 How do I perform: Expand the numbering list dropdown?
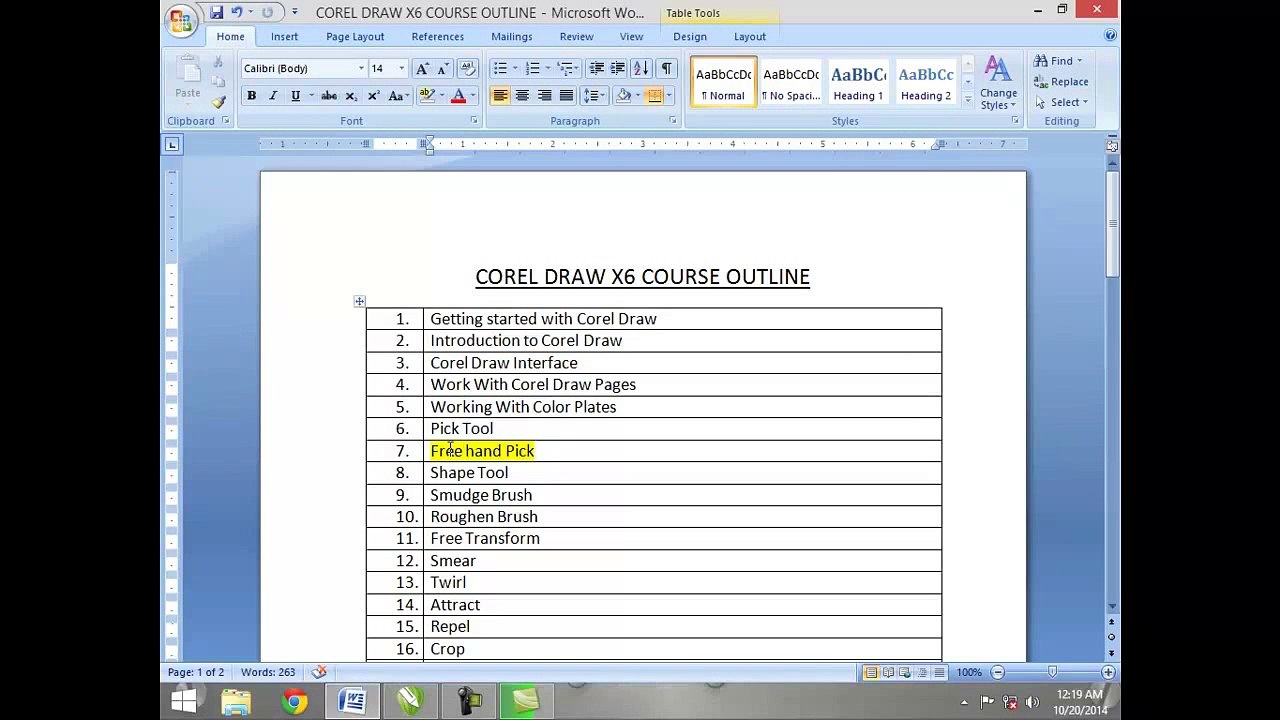tap(547, 69)
